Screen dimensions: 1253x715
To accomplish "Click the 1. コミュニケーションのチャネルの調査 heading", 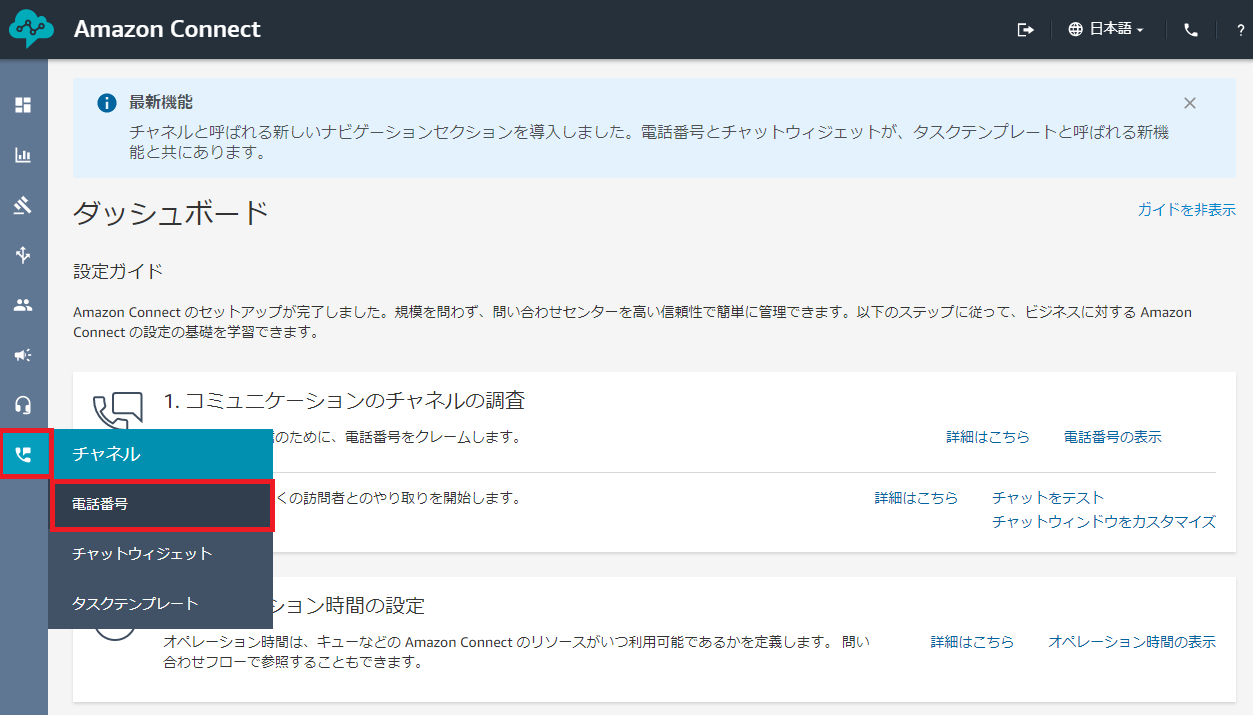I will click(345, 401).
